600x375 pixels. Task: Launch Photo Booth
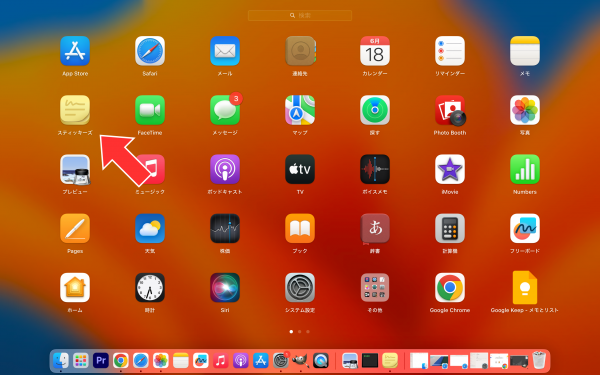click(x=450, y=110)
